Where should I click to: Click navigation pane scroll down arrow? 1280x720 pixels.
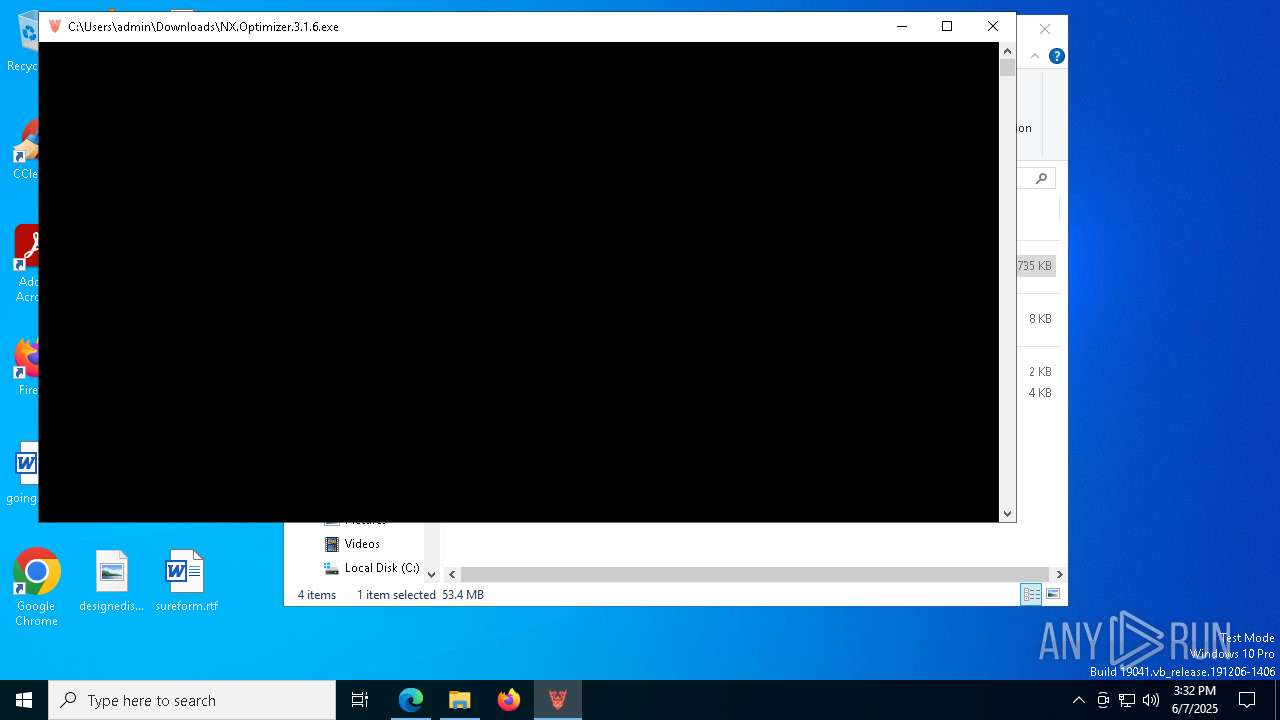coord(432,574)
